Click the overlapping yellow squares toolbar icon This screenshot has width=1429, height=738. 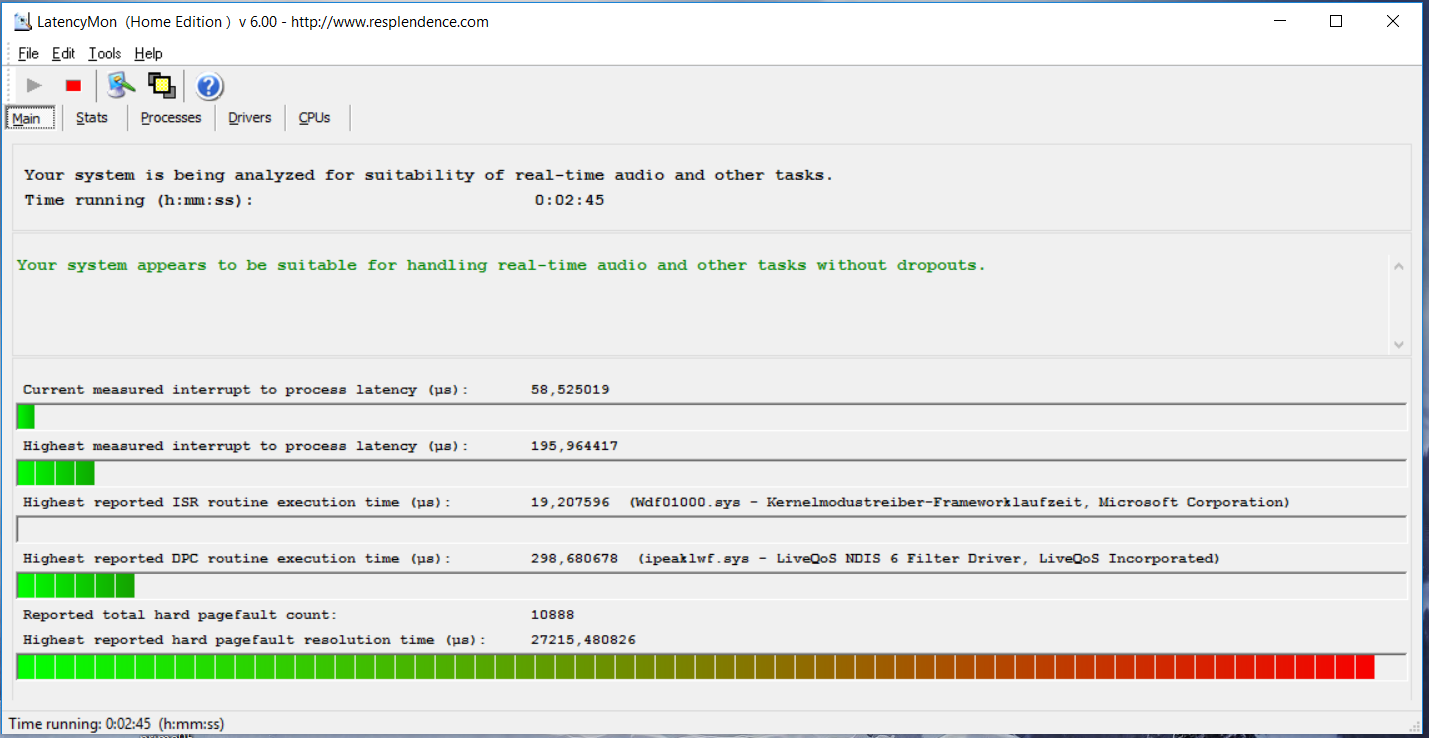161,86
